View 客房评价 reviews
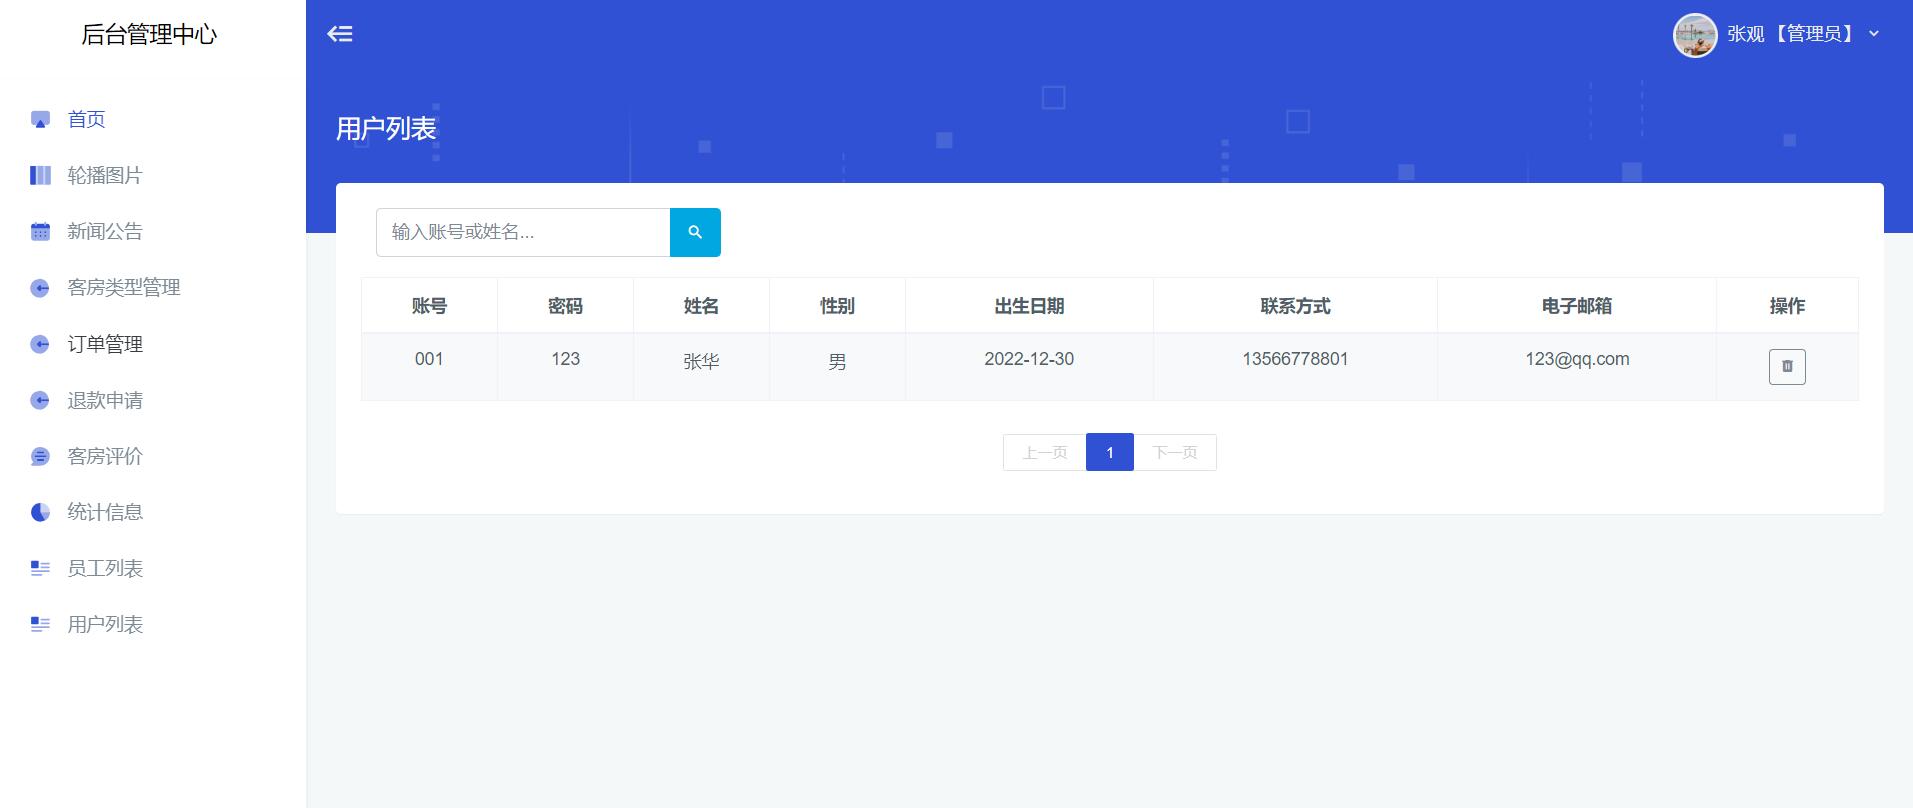The image size is (1913, 808). [x=105, y=456]
